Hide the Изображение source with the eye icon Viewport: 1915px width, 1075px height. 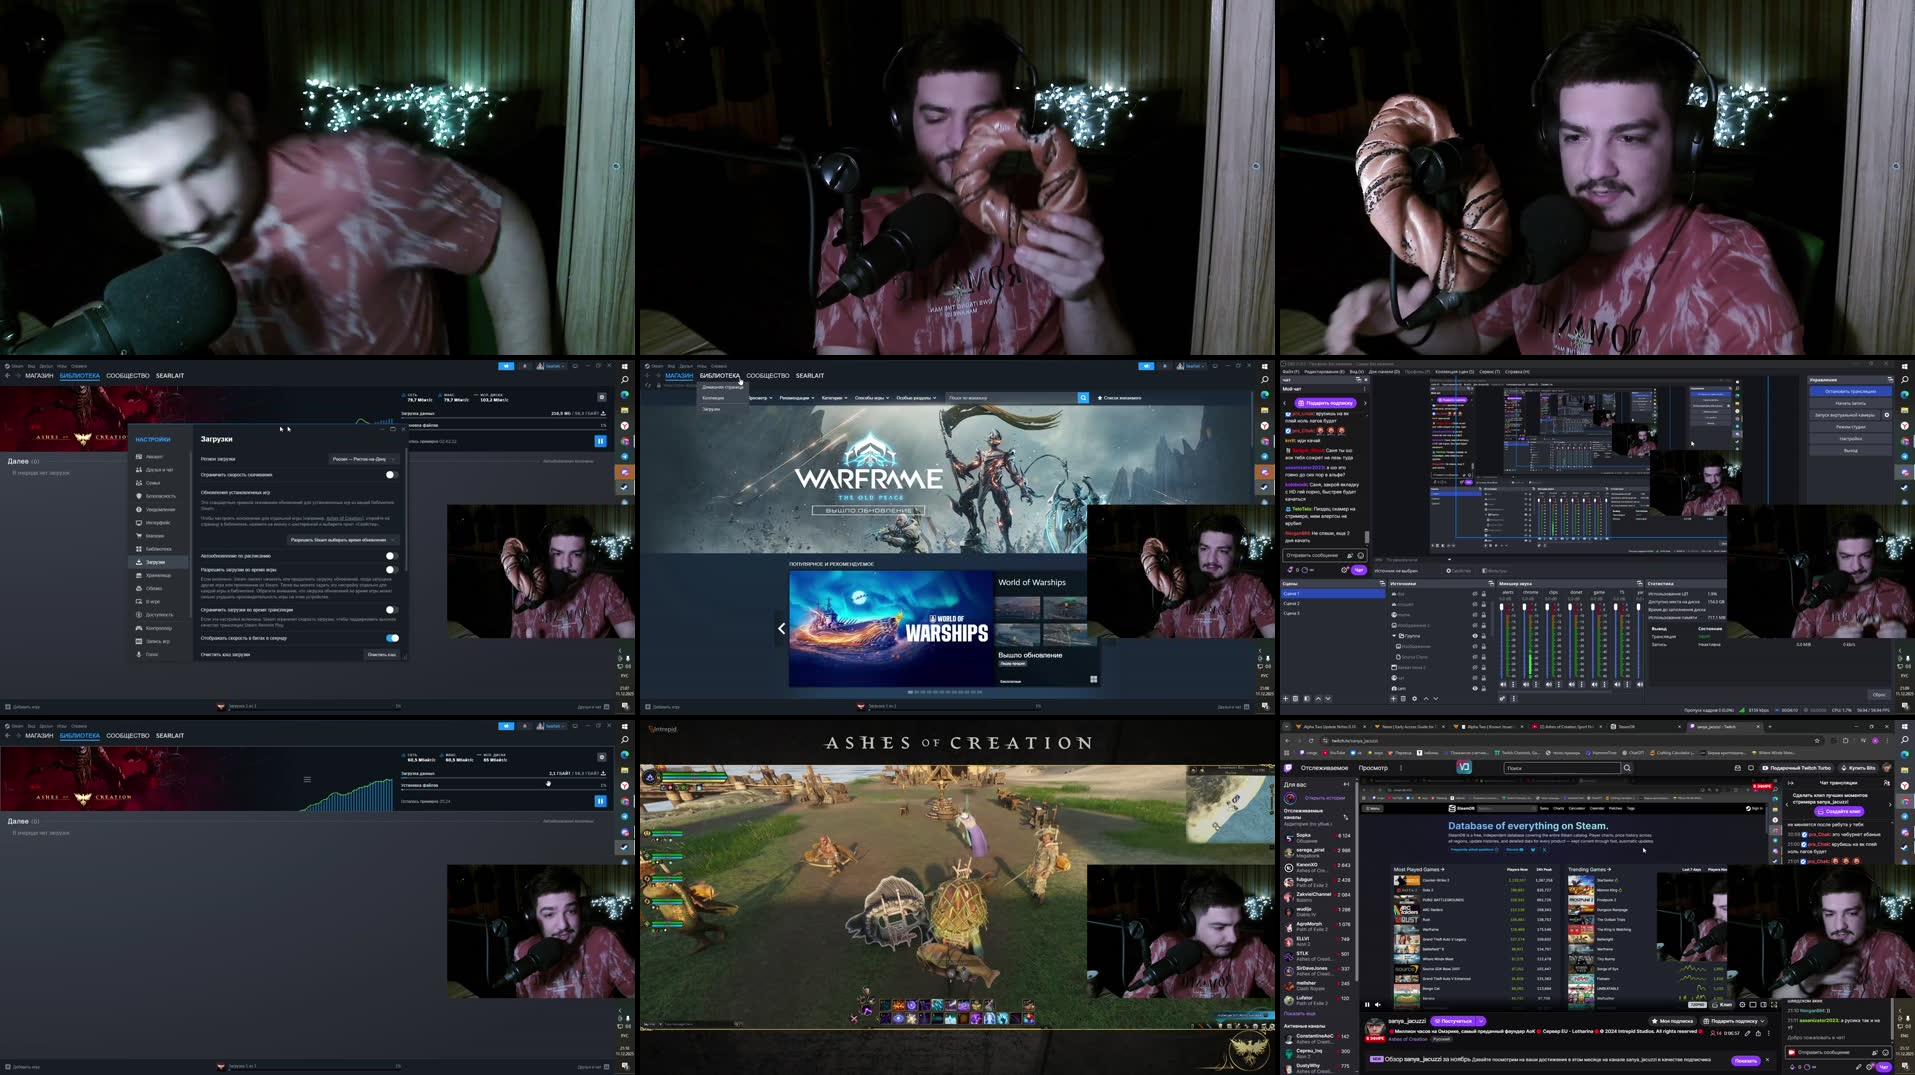(x=1474, y=646)
